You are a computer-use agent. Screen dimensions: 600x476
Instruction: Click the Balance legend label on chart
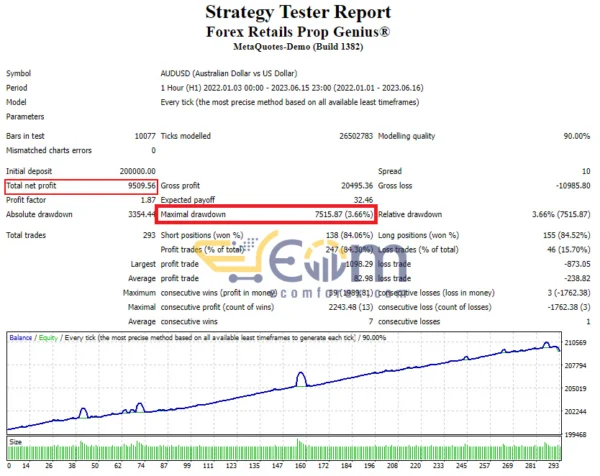tap(23, 339)
